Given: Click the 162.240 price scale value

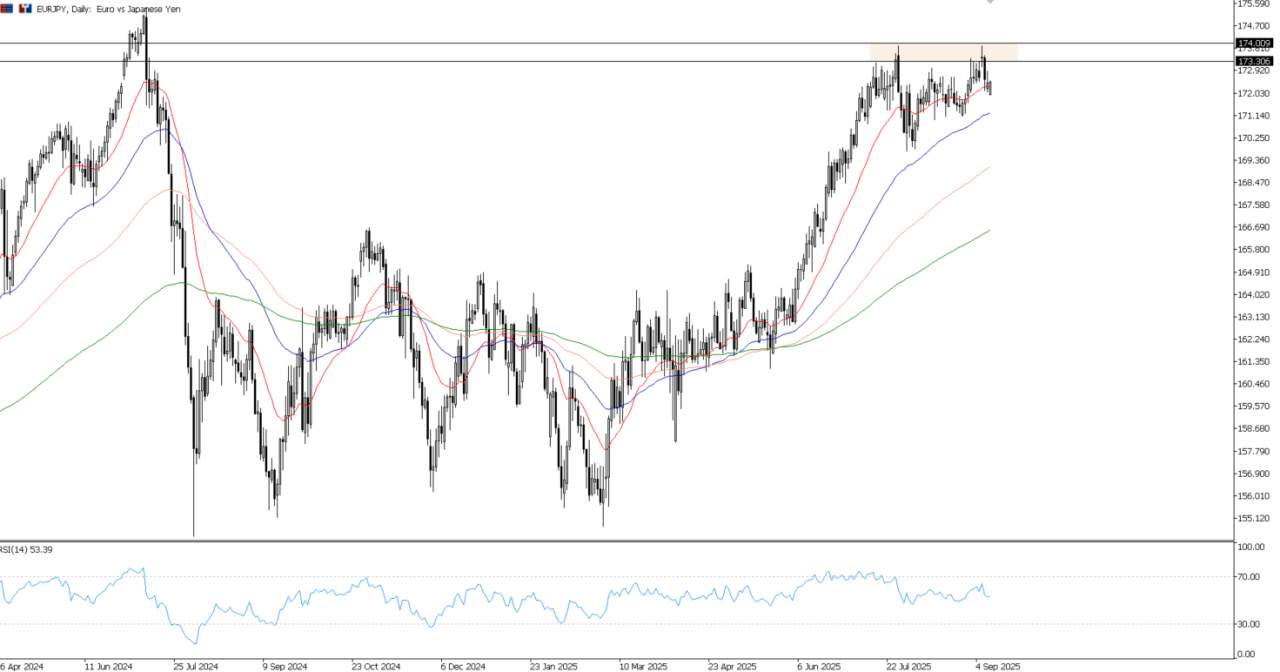Looking at the screenshot, I should [1256, 339].
